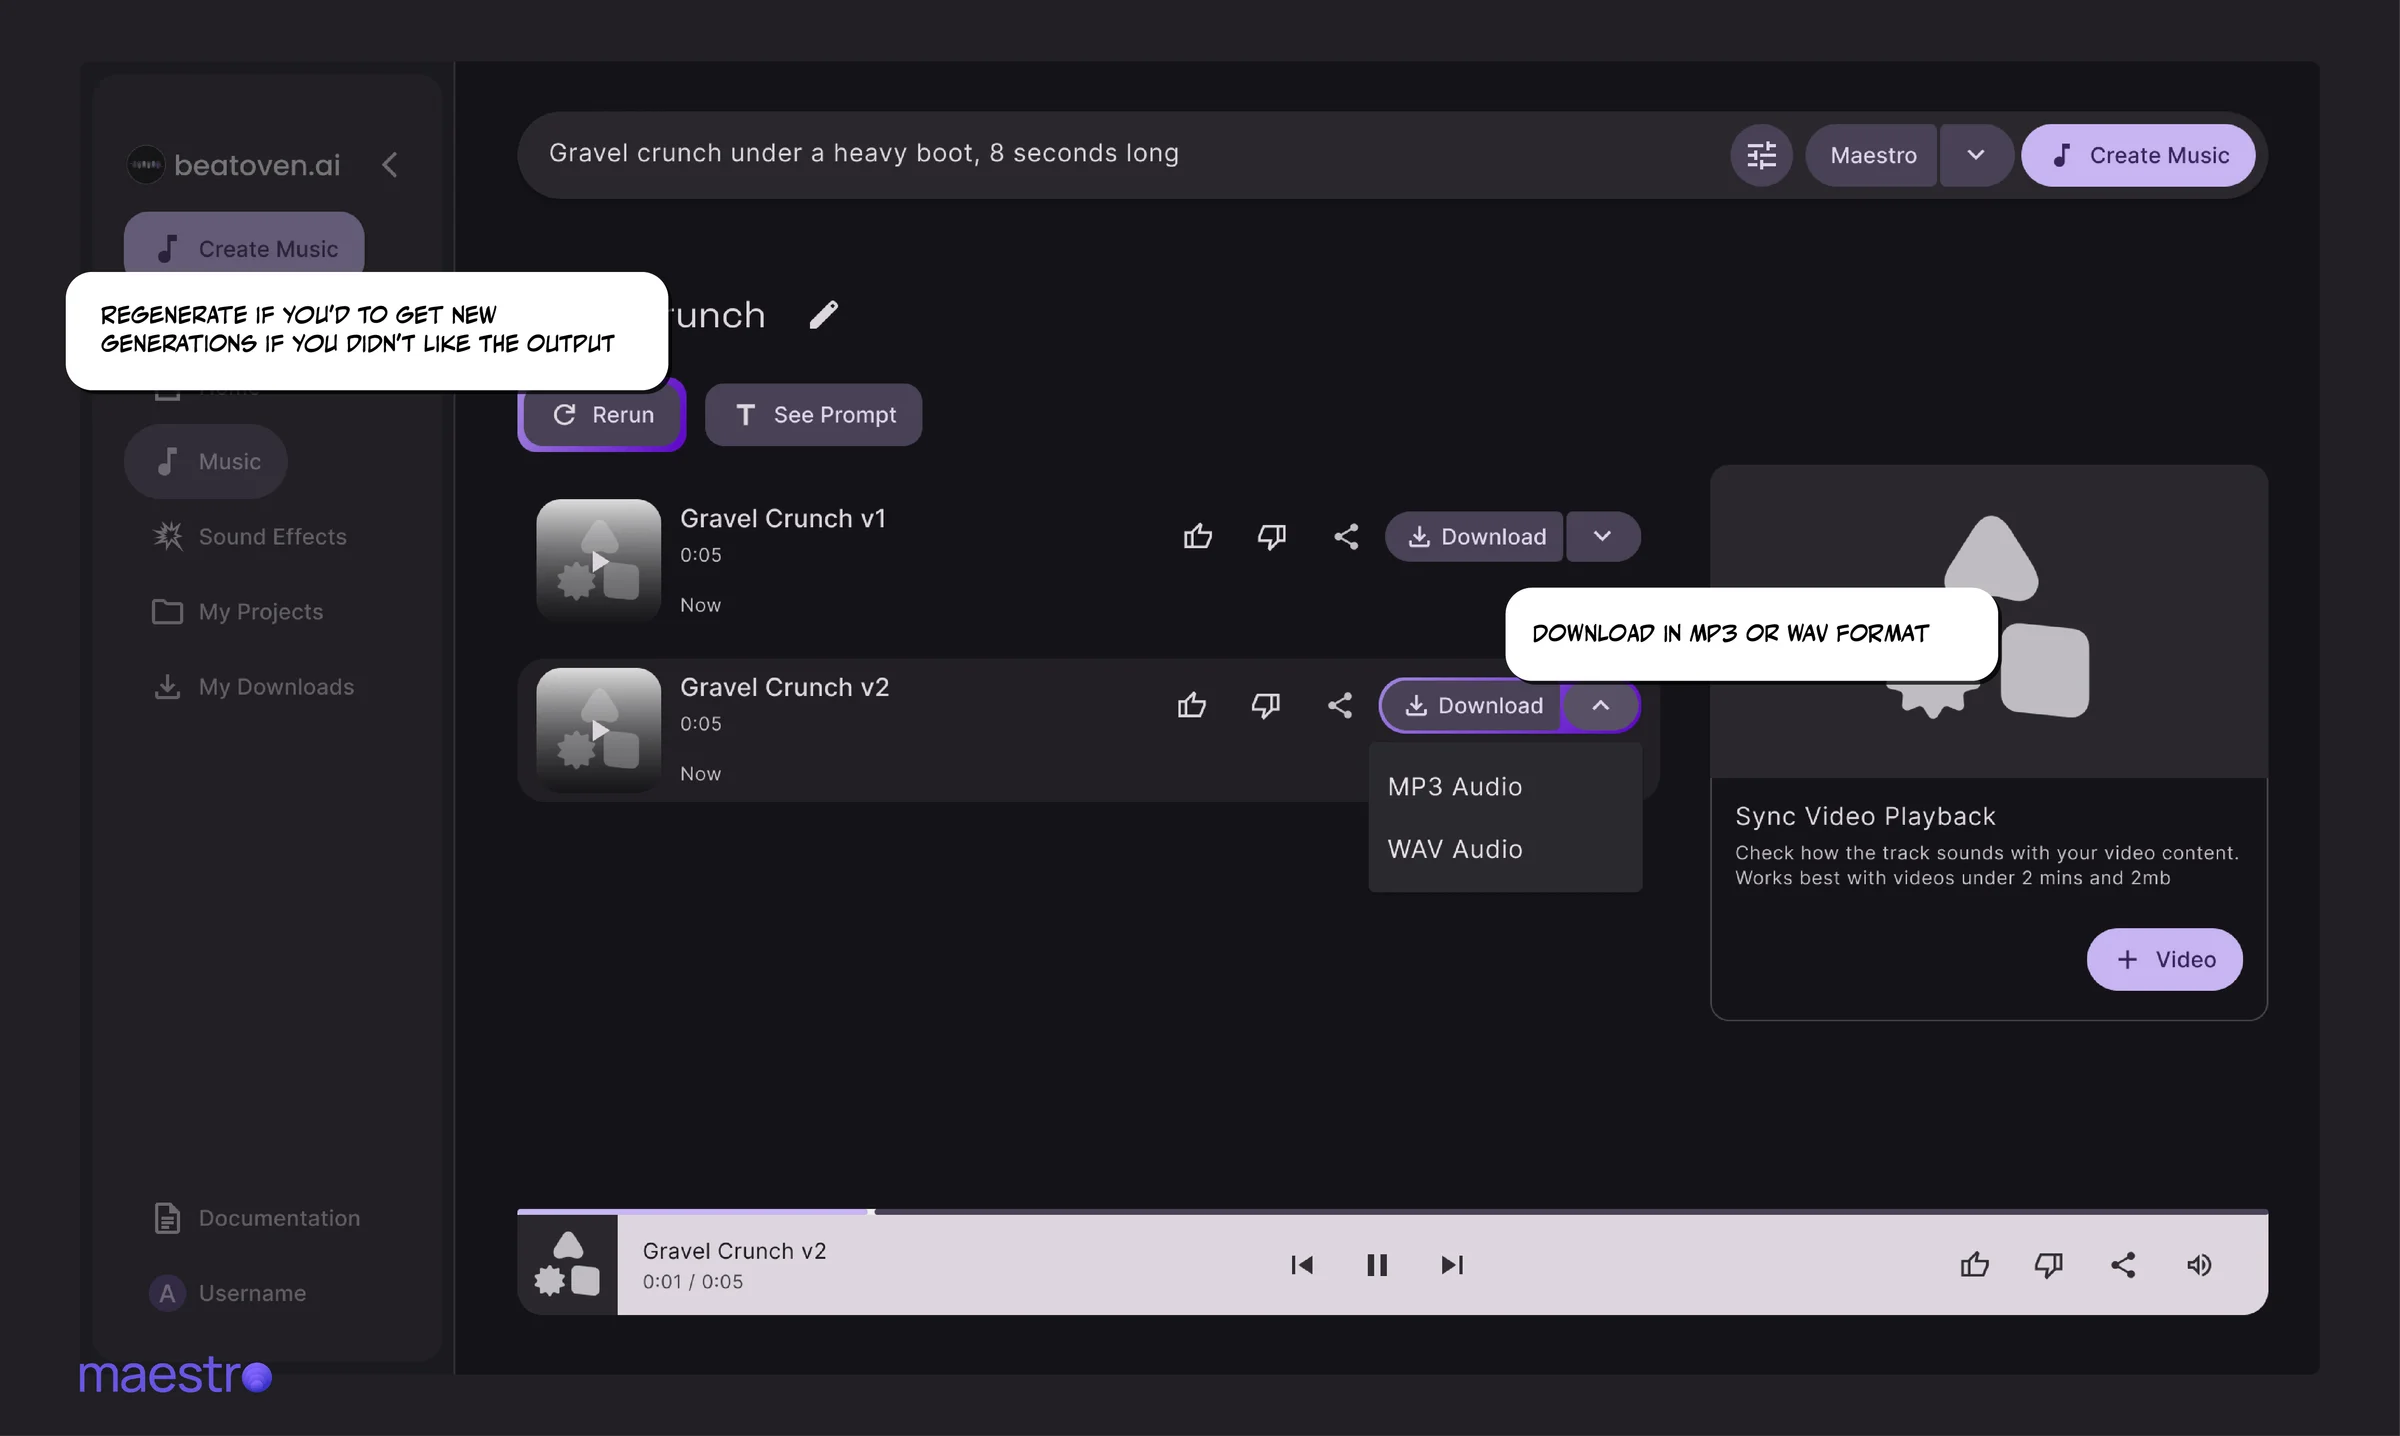Share Gravel Crunch v1
The width and height of the screenshot is (2400, 1436).
(x=1346, y=537)
